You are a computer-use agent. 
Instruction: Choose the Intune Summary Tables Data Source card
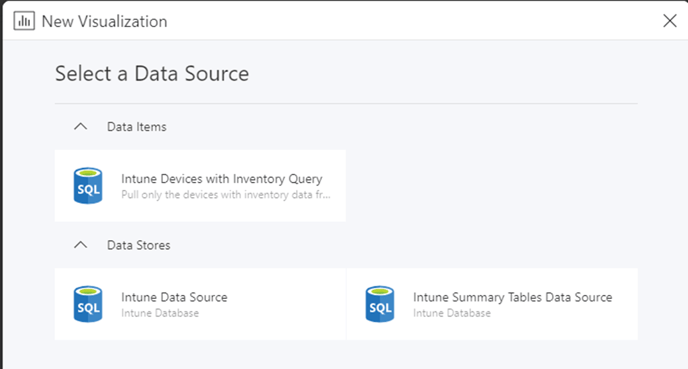[492, 304]
